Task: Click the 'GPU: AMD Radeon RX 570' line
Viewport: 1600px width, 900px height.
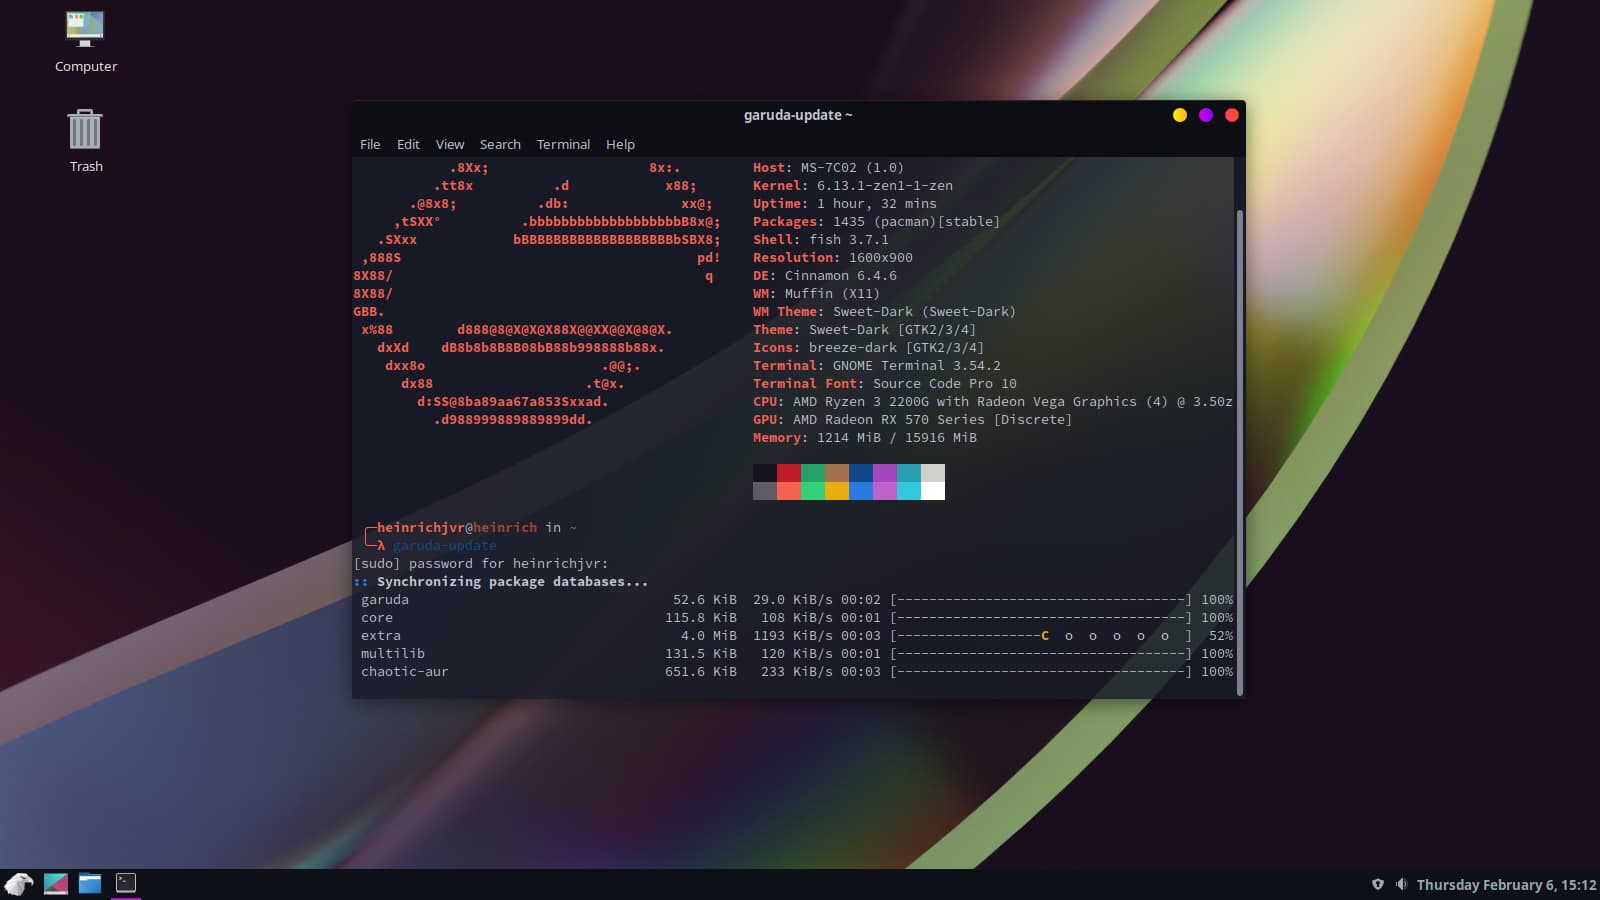Action: click(x=912, y=420)
